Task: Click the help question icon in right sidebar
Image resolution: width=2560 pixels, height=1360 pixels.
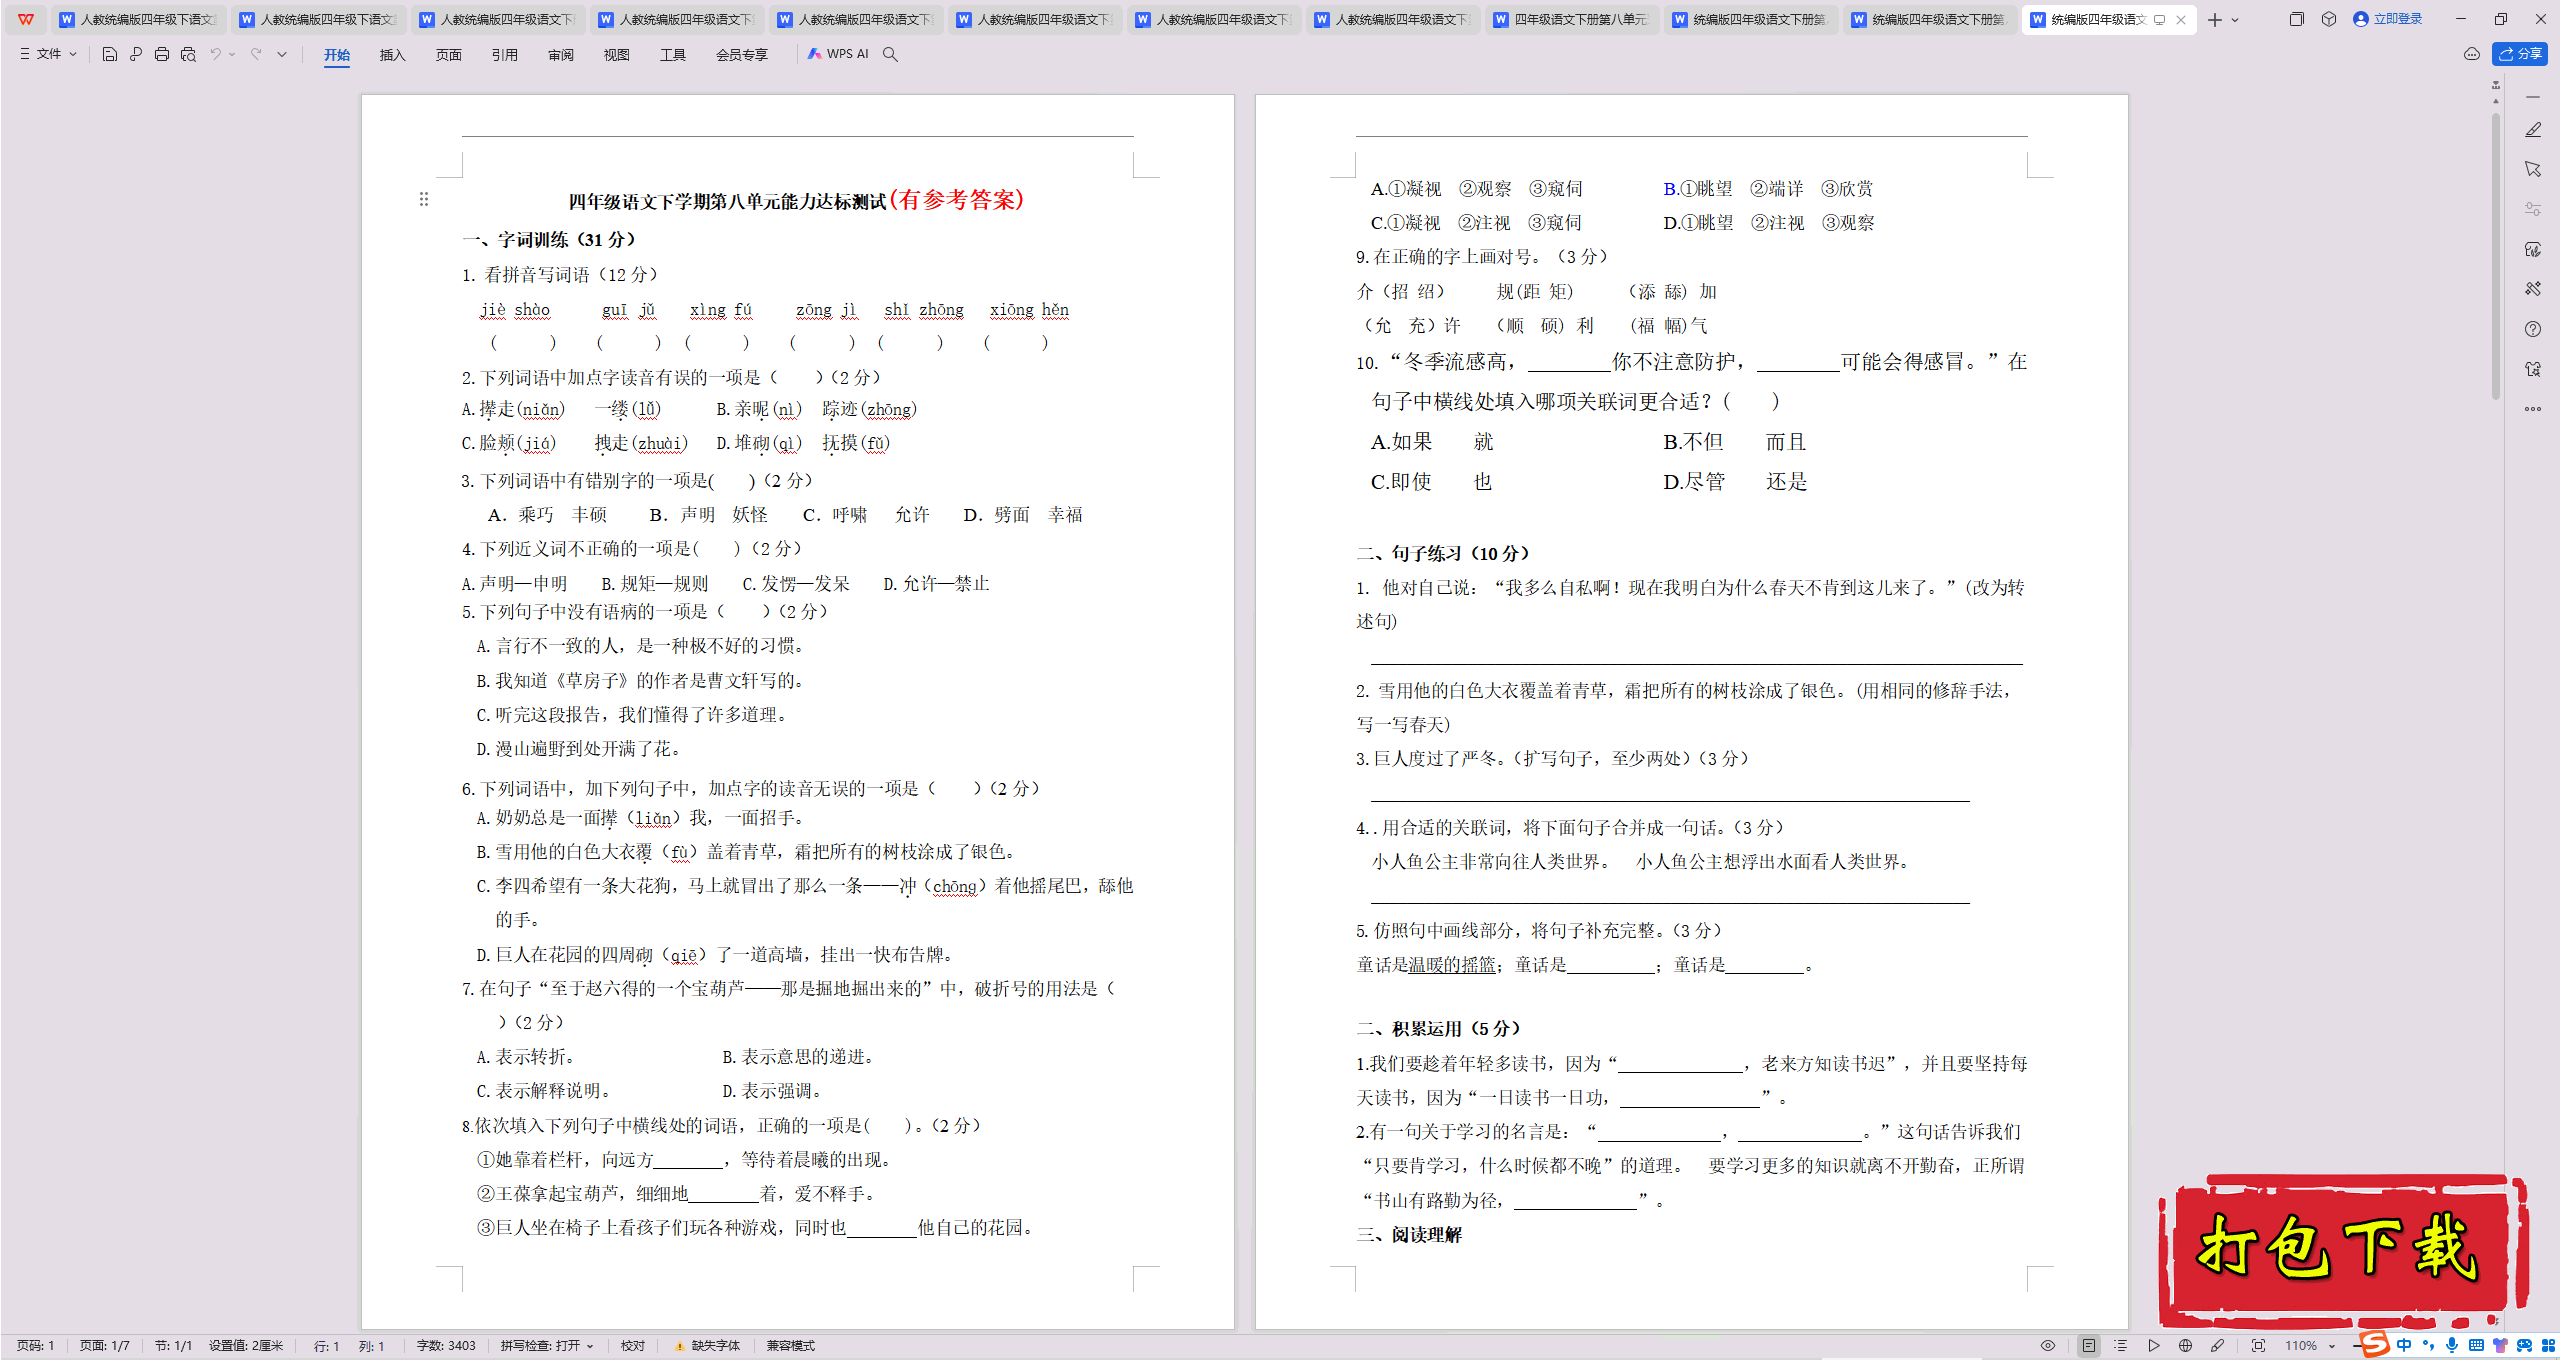Action: (2533, 329)
